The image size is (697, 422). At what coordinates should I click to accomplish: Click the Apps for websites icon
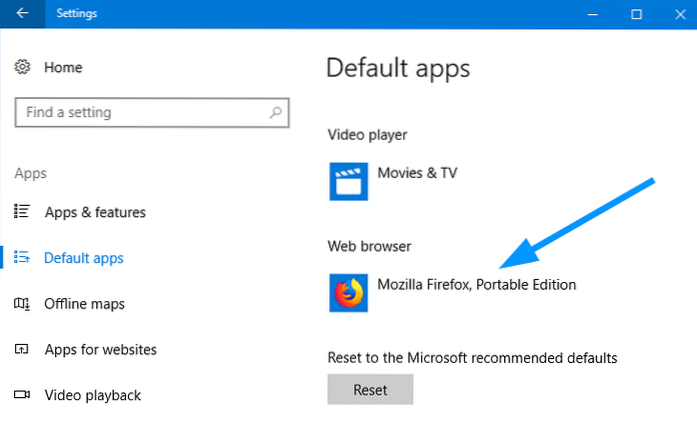tap(21, 349)
